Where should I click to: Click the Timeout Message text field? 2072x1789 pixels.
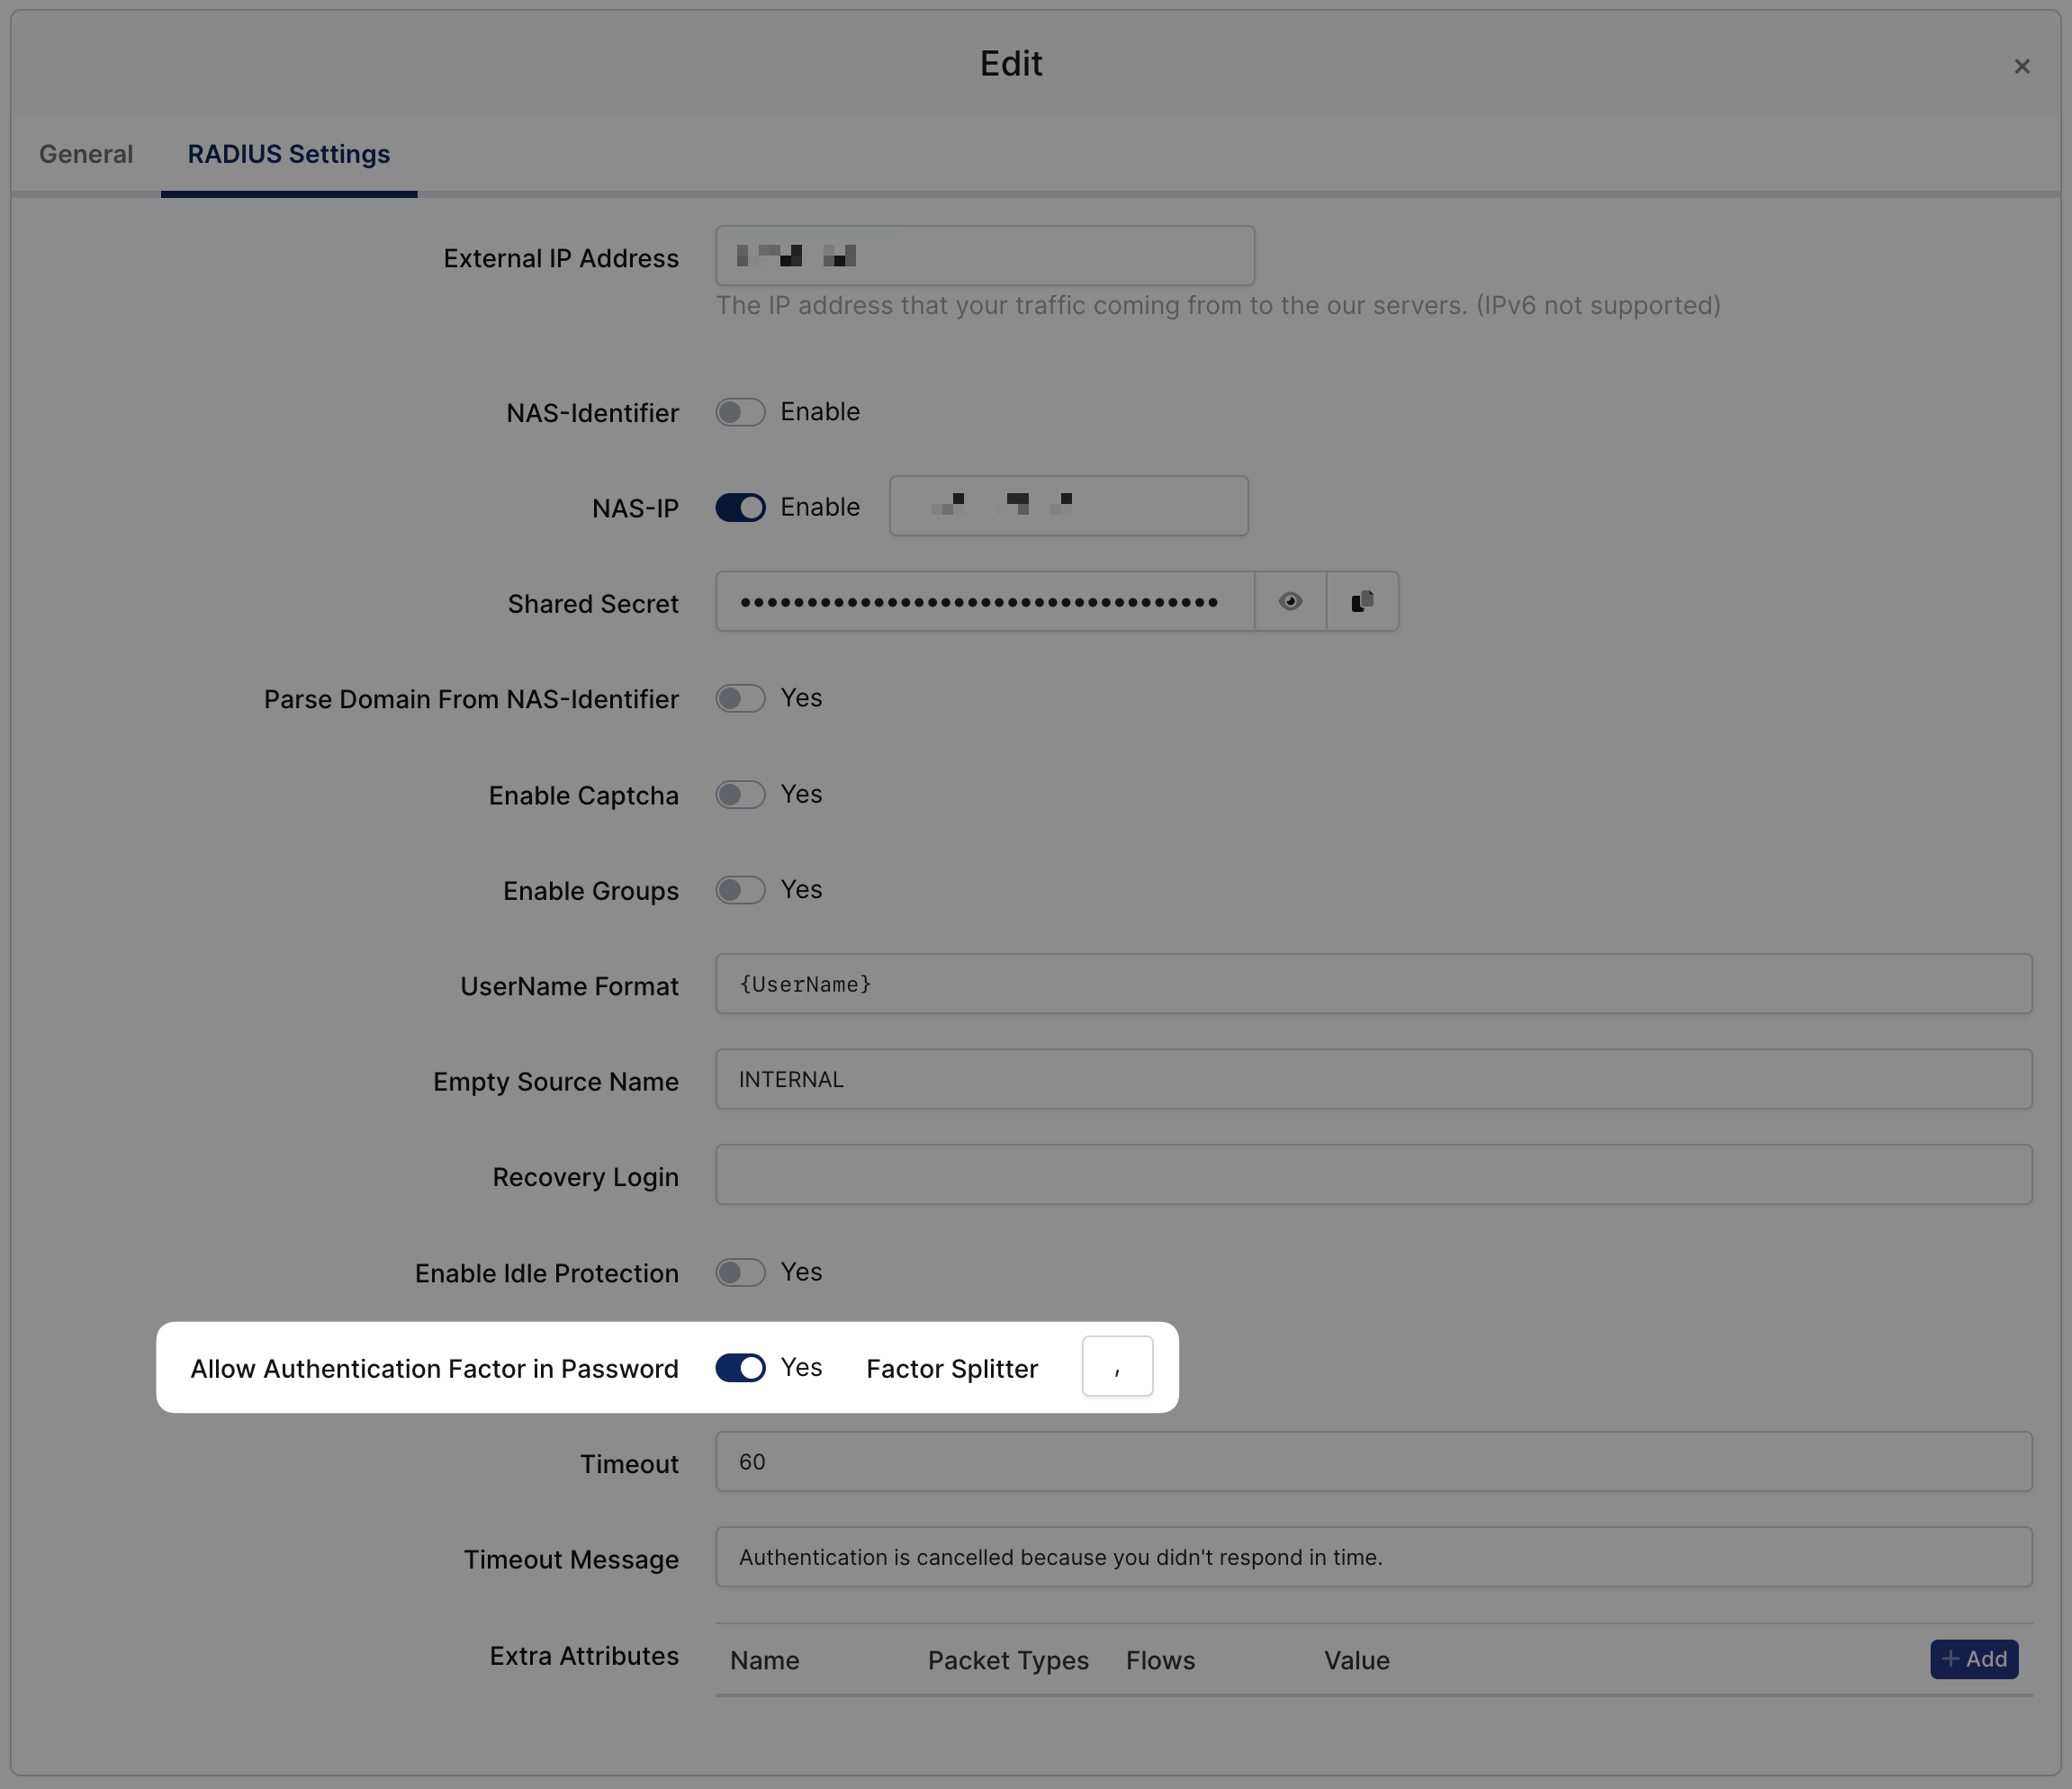[1373, 1557]
